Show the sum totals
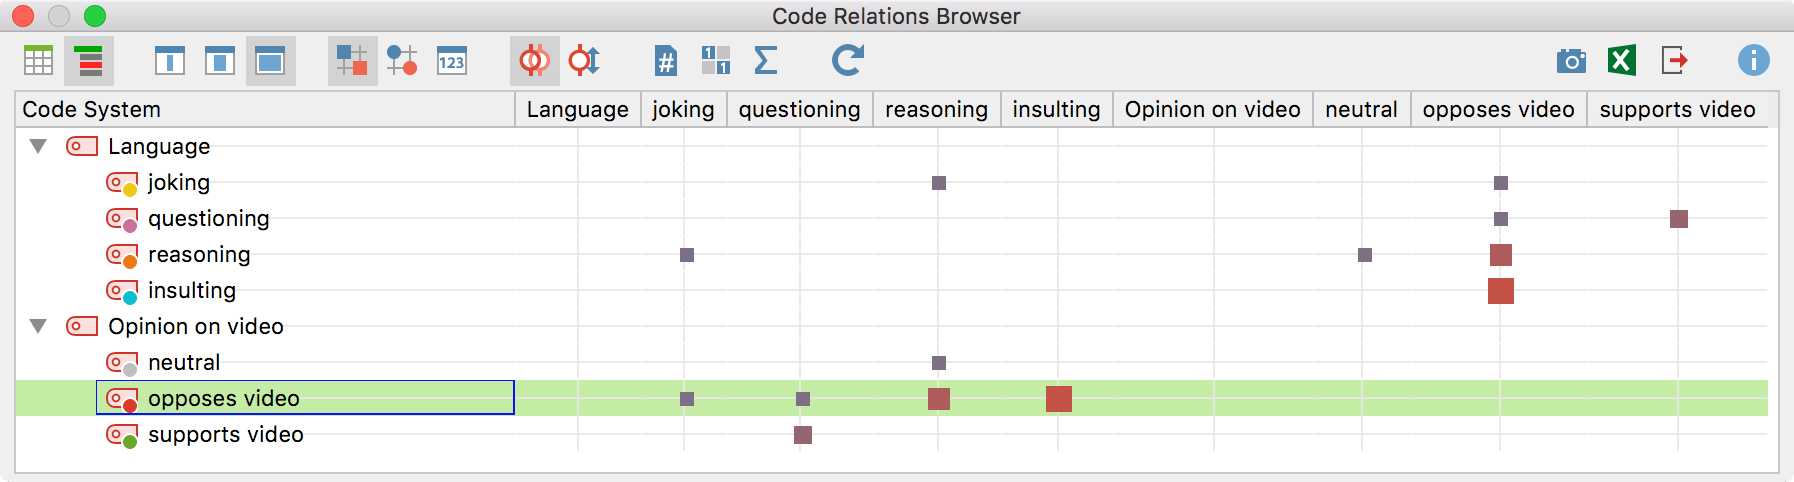The width and height of the screenshot is (1794, 482). pyautogui.click(x=766, y=61)
